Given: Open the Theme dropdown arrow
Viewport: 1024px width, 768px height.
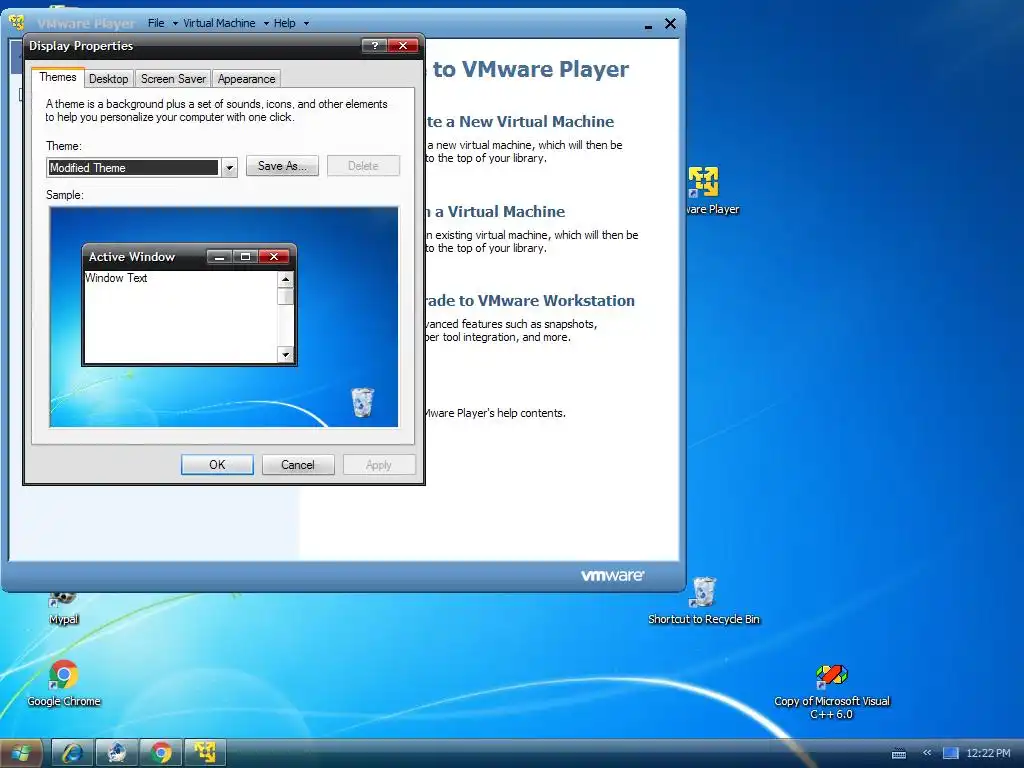Looking at the screenshot, I should point(229,168).
